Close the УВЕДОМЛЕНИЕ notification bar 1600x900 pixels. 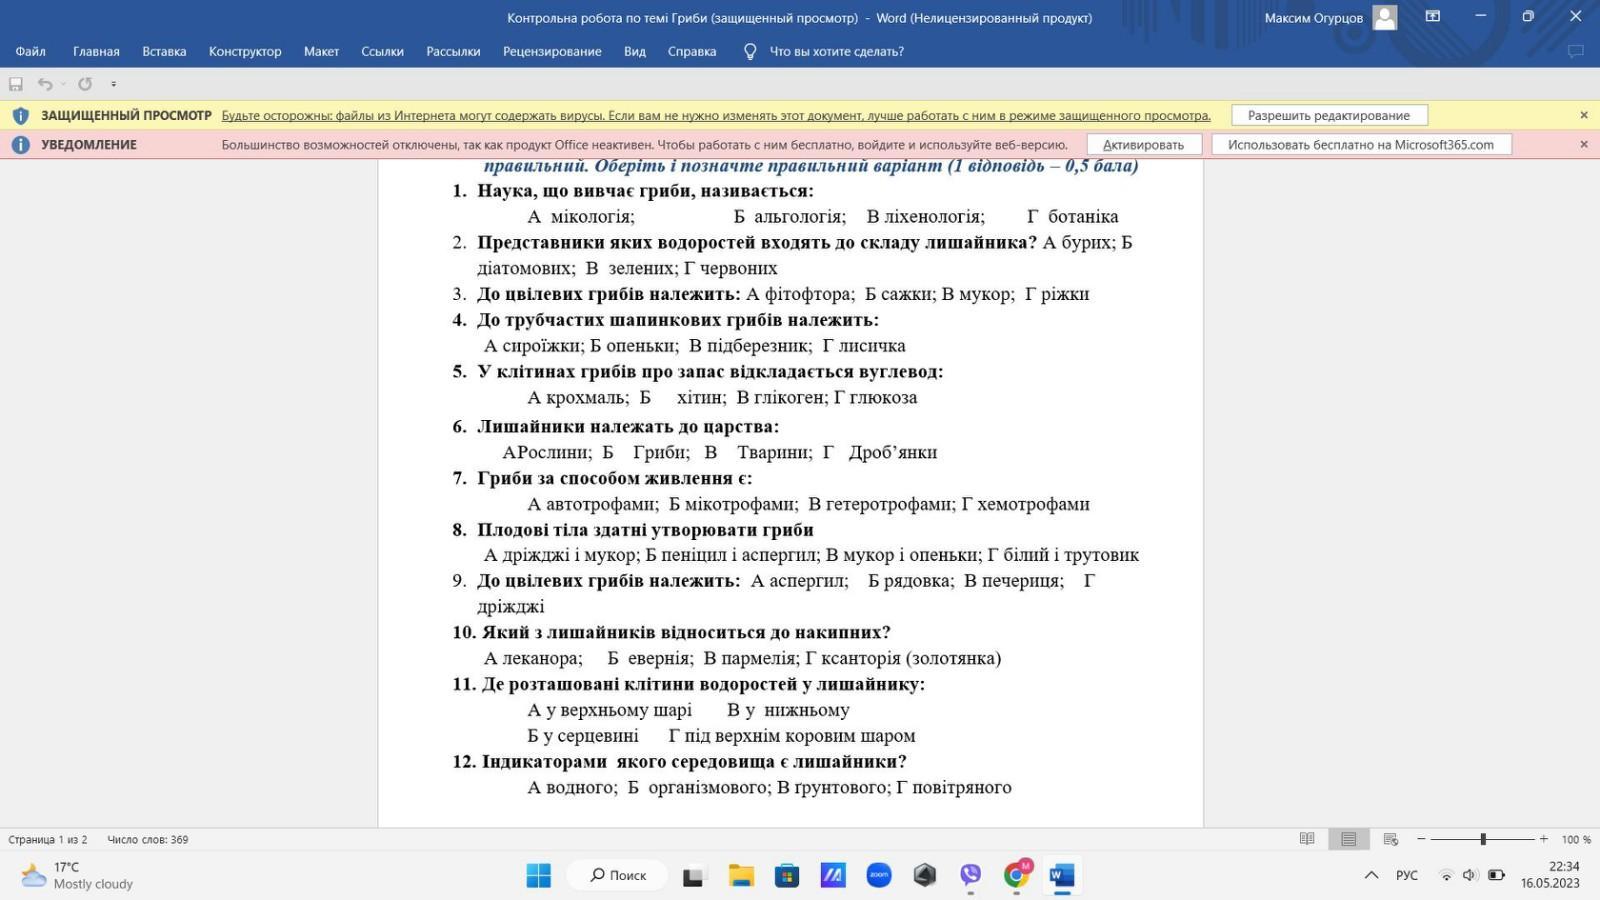click(1584, 144)
